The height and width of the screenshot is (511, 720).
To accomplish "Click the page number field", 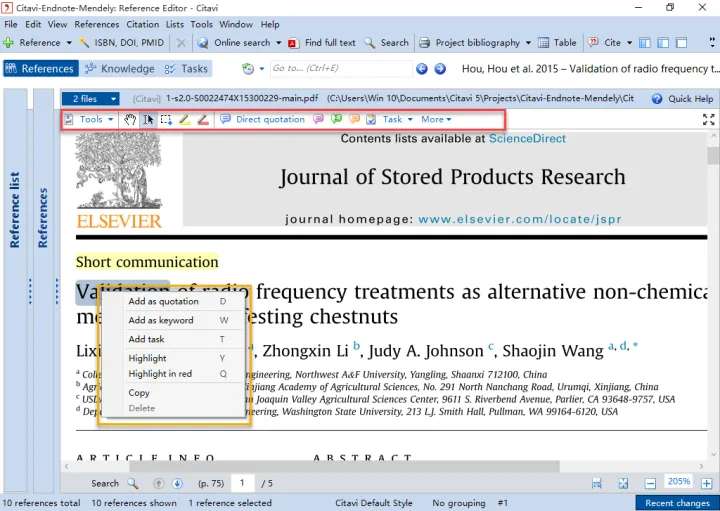I will pyautogui.click(x=243, y=483).
